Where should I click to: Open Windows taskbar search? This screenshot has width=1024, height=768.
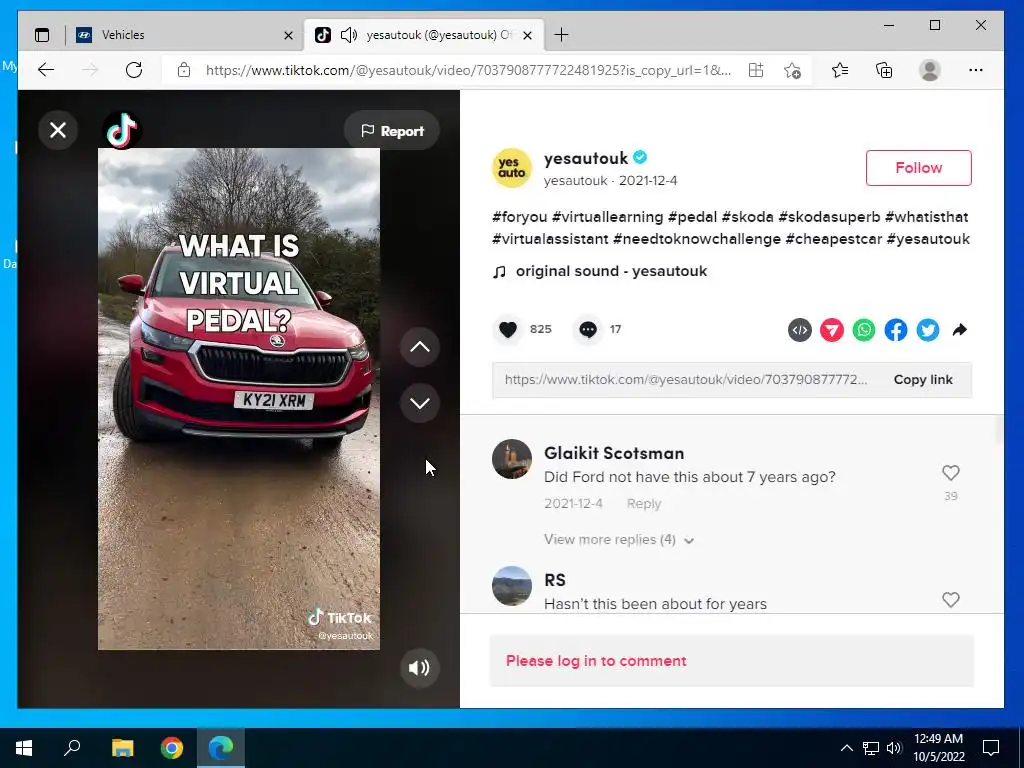pyautogui.click(x=72, y=748)
